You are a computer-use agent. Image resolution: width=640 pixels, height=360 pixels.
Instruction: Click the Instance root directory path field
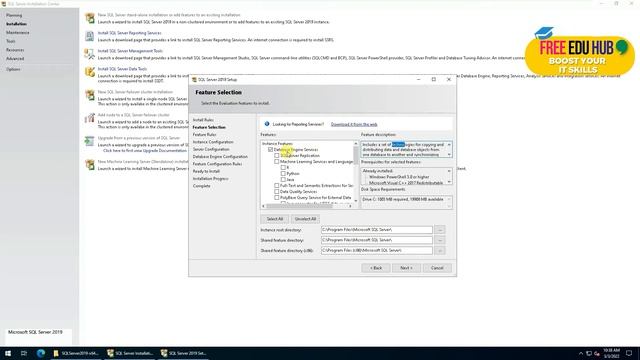coord(377,230)
